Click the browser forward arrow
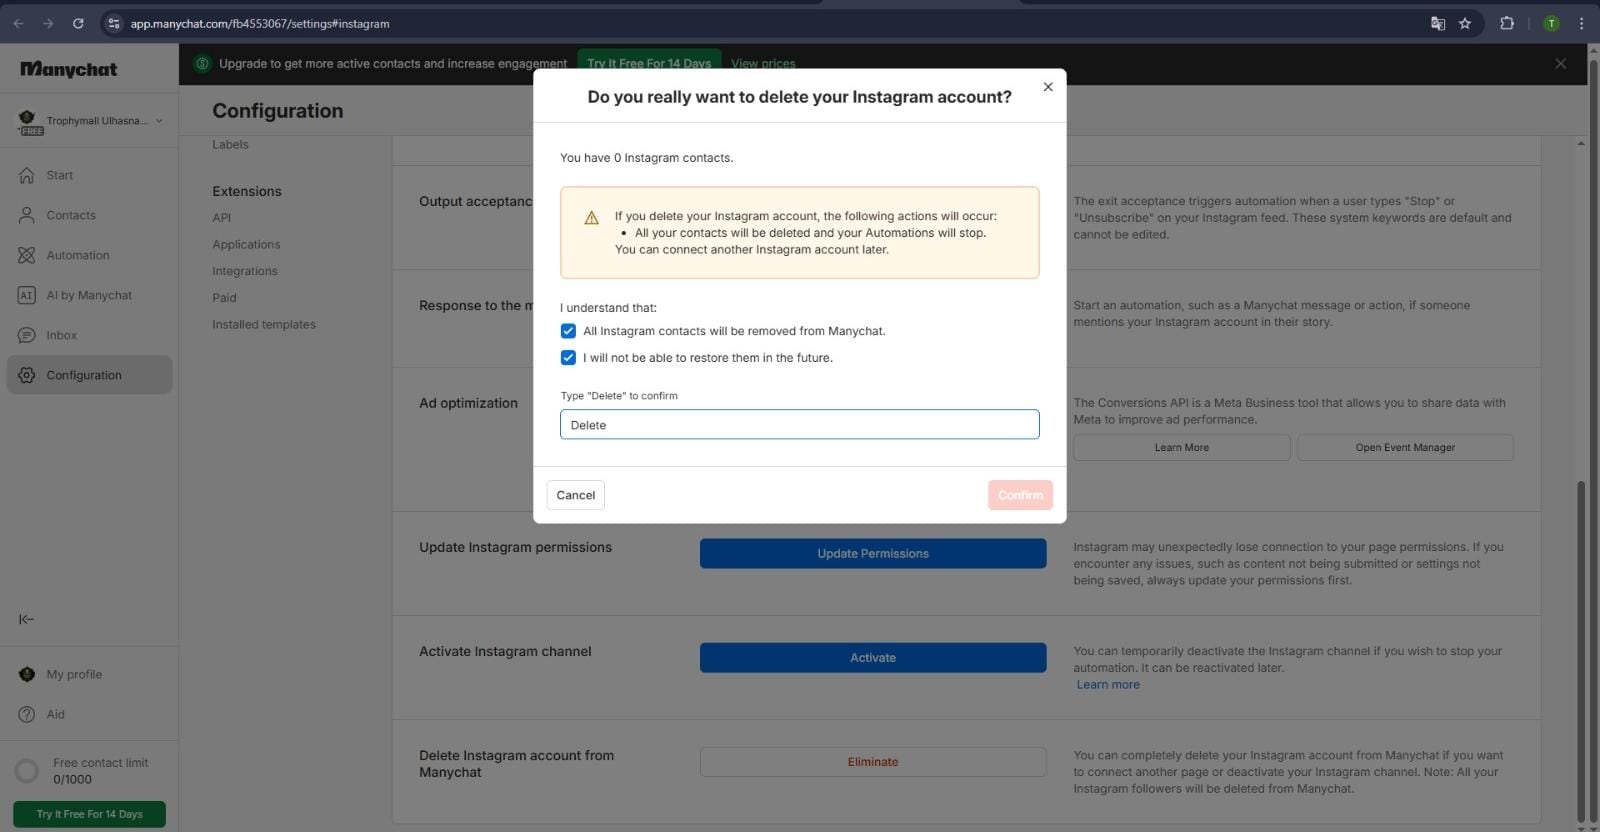Image resolution: width=1600 pixels, height=832 pixels. pyautogui.click(x=48, y=23)
